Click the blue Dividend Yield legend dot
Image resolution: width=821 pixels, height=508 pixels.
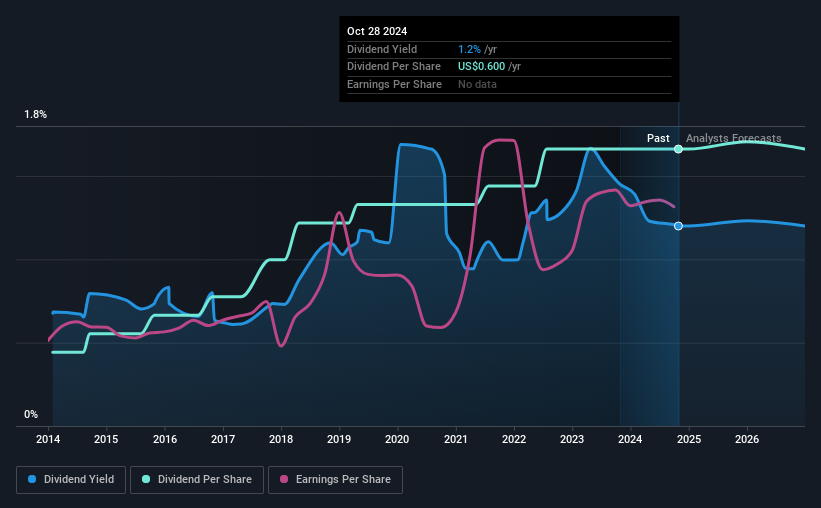[32, 479]
